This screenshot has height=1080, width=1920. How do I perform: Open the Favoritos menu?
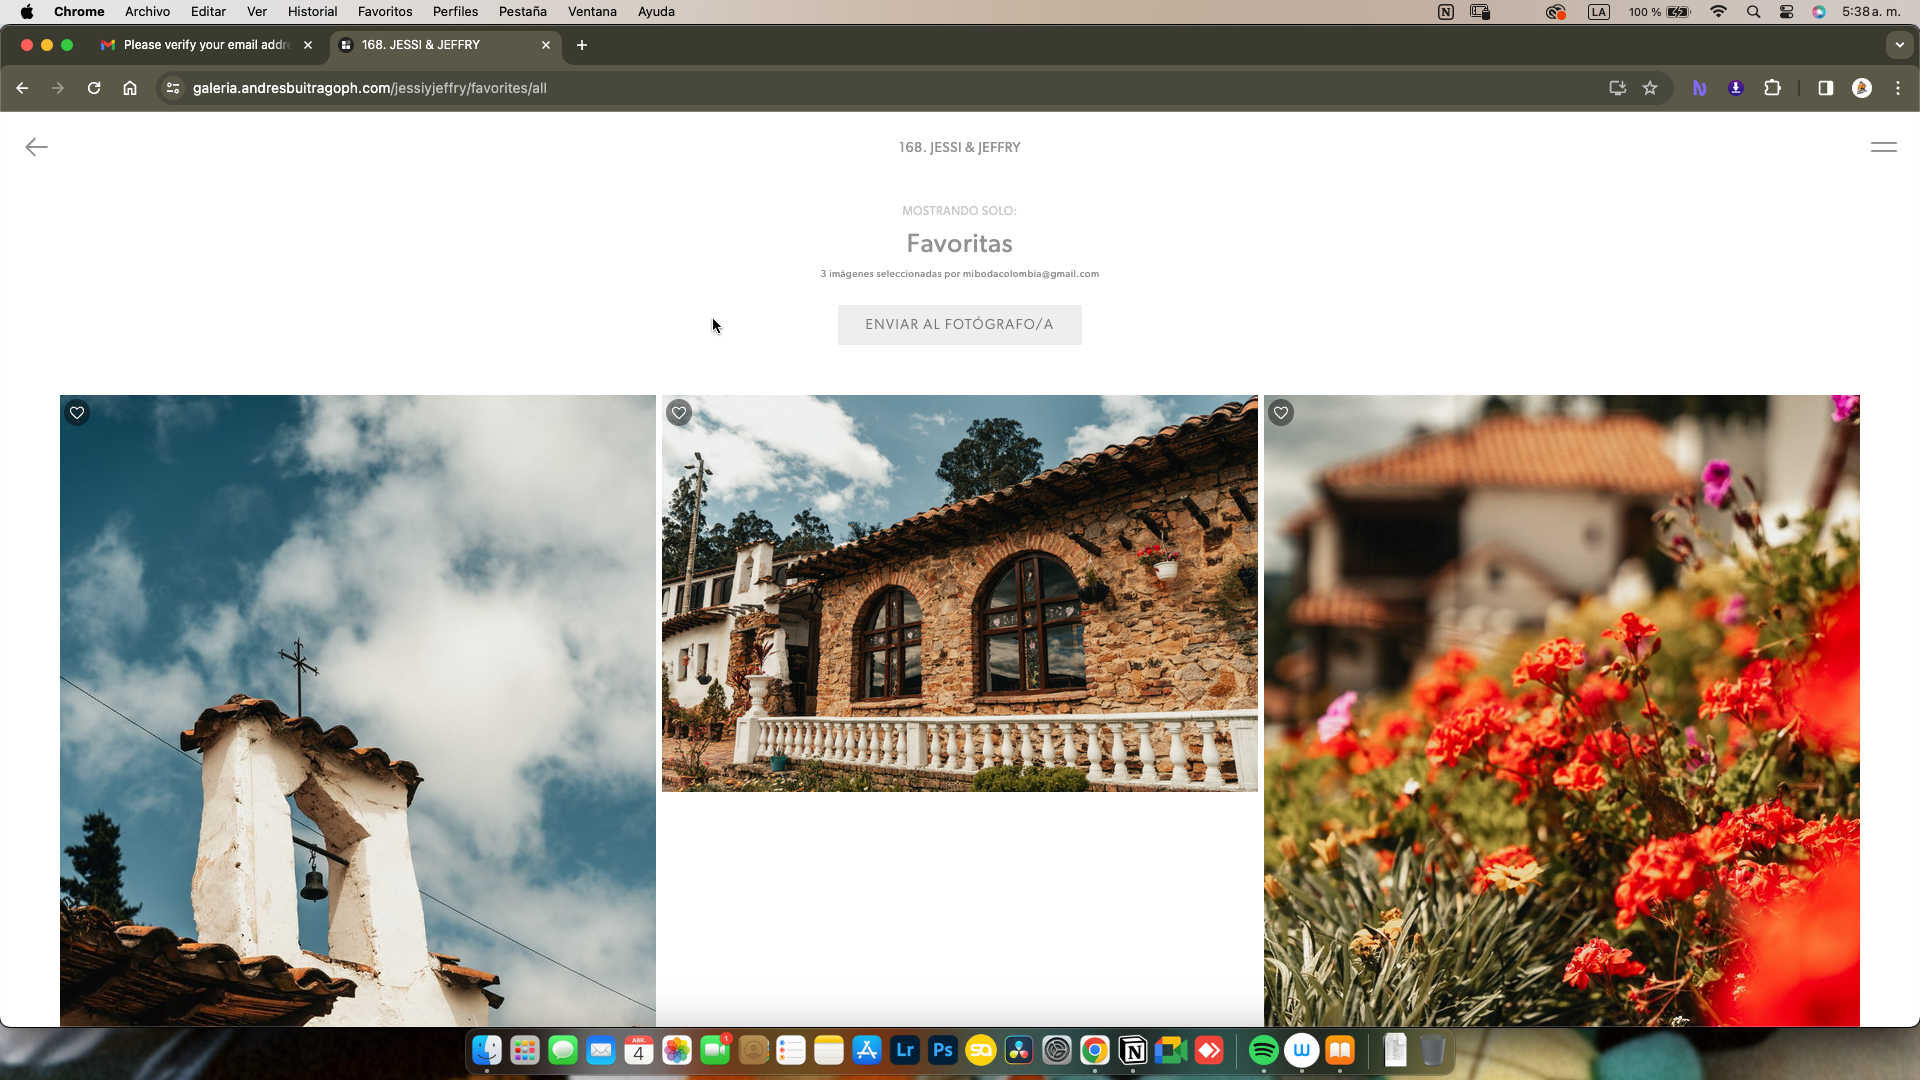385,12
